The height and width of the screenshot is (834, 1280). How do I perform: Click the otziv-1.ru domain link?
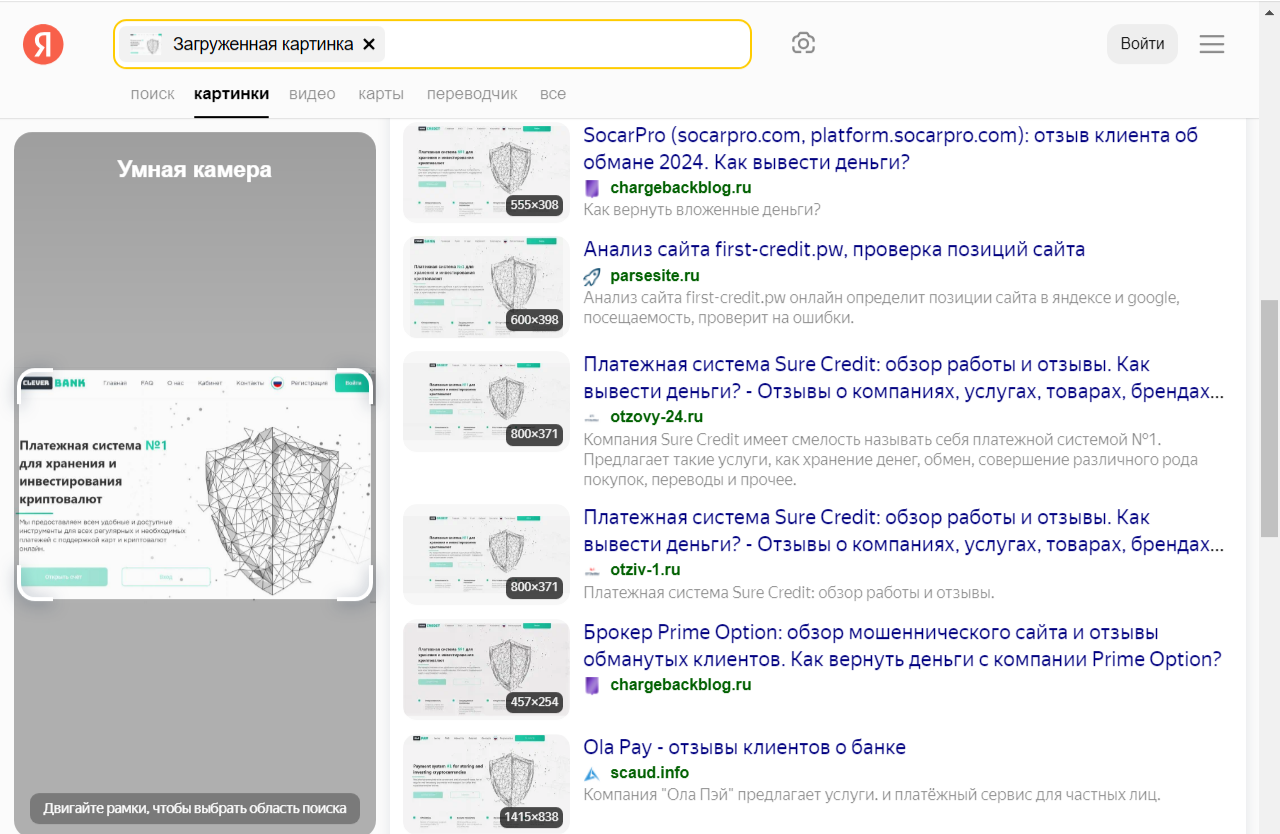click(645, 570)
